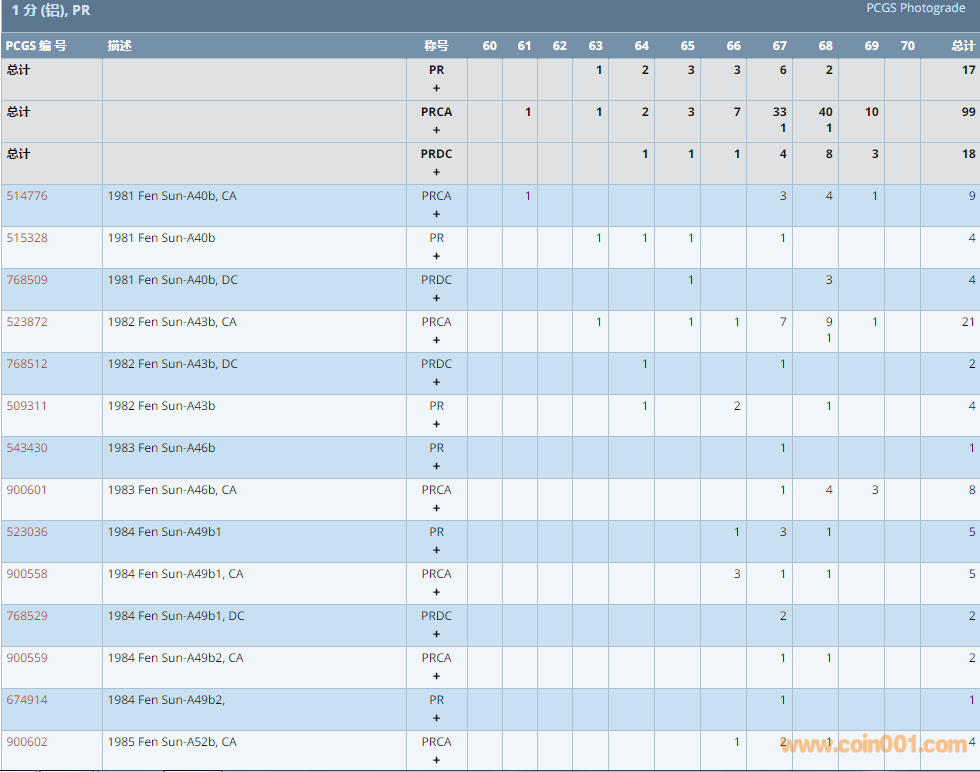Click grade 68 count for coin 768509
The image size is (980, 772).
point(828,280)
